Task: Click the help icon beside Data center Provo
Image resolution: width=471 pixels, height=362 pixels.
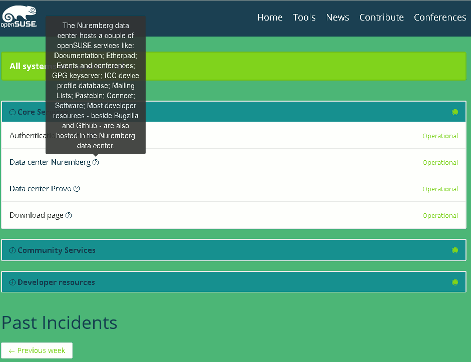Action: click(x=77, y=189)
